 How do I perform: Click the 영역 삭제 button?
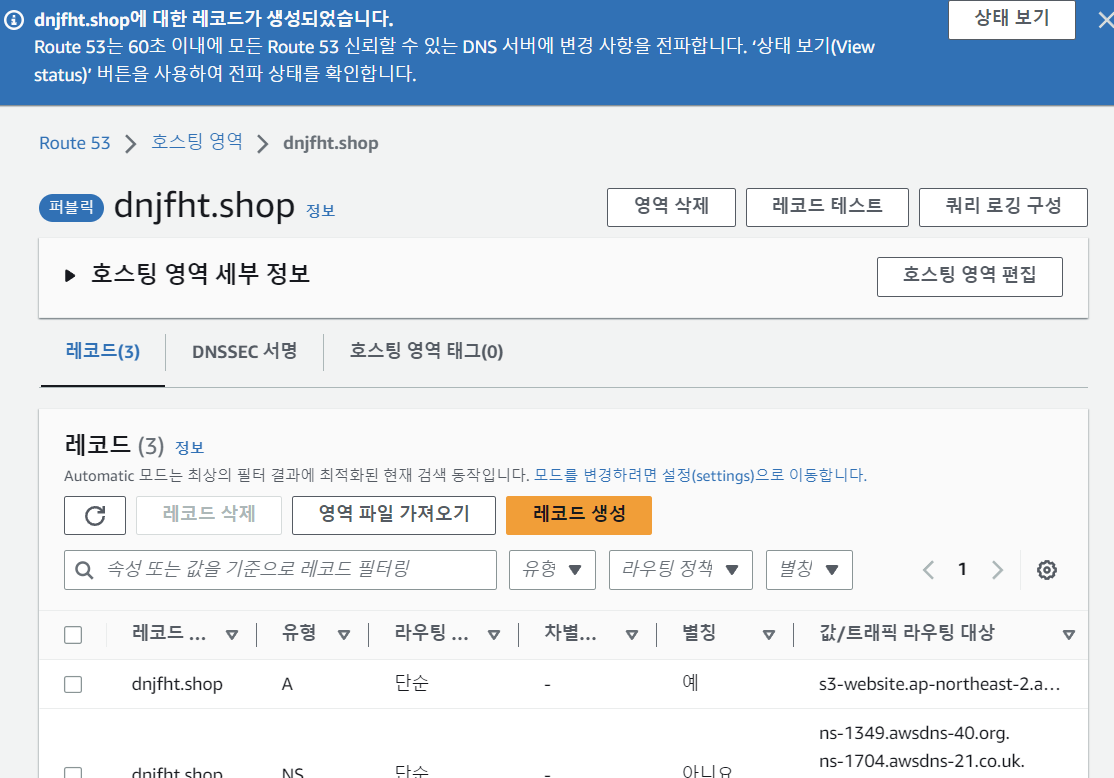(x=671, y=207)
